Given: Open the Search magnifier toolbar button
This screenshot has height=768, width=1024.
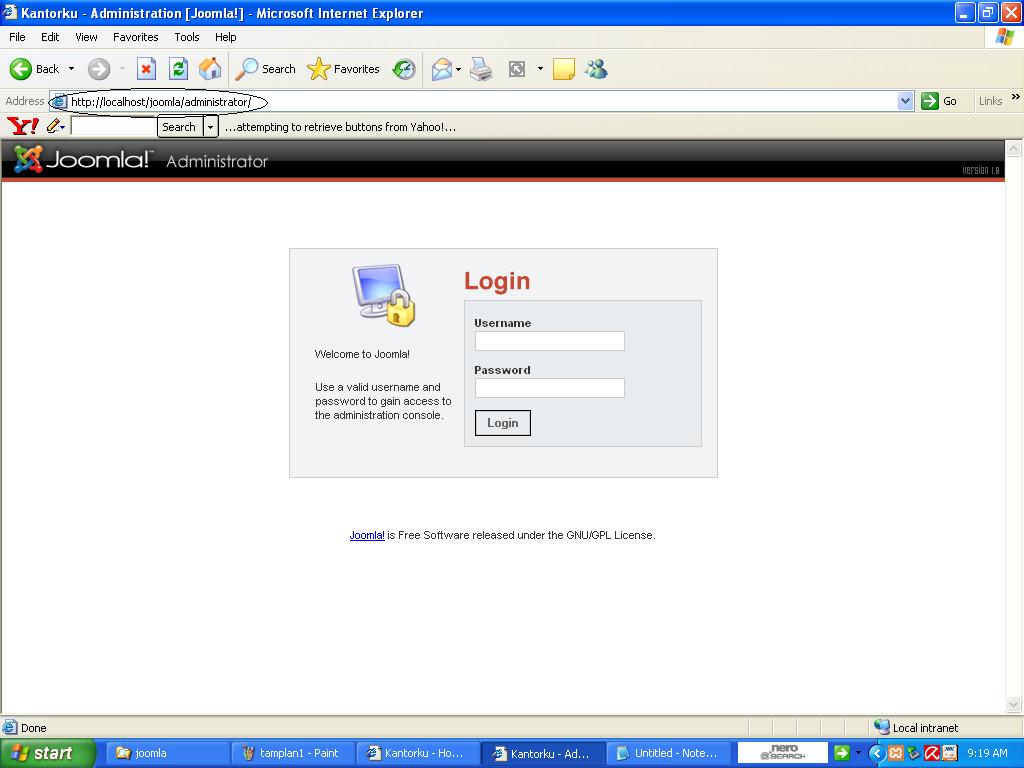Looking at the screenshot, I should pos(265,69).
